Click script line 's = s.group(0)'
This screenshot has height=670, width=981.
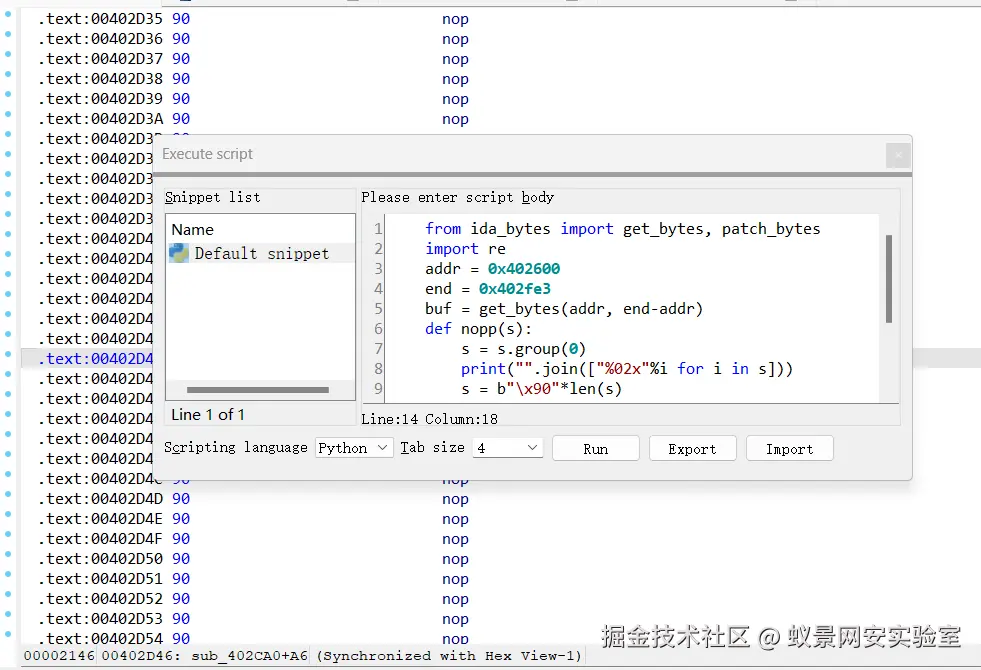click(524, 349)
